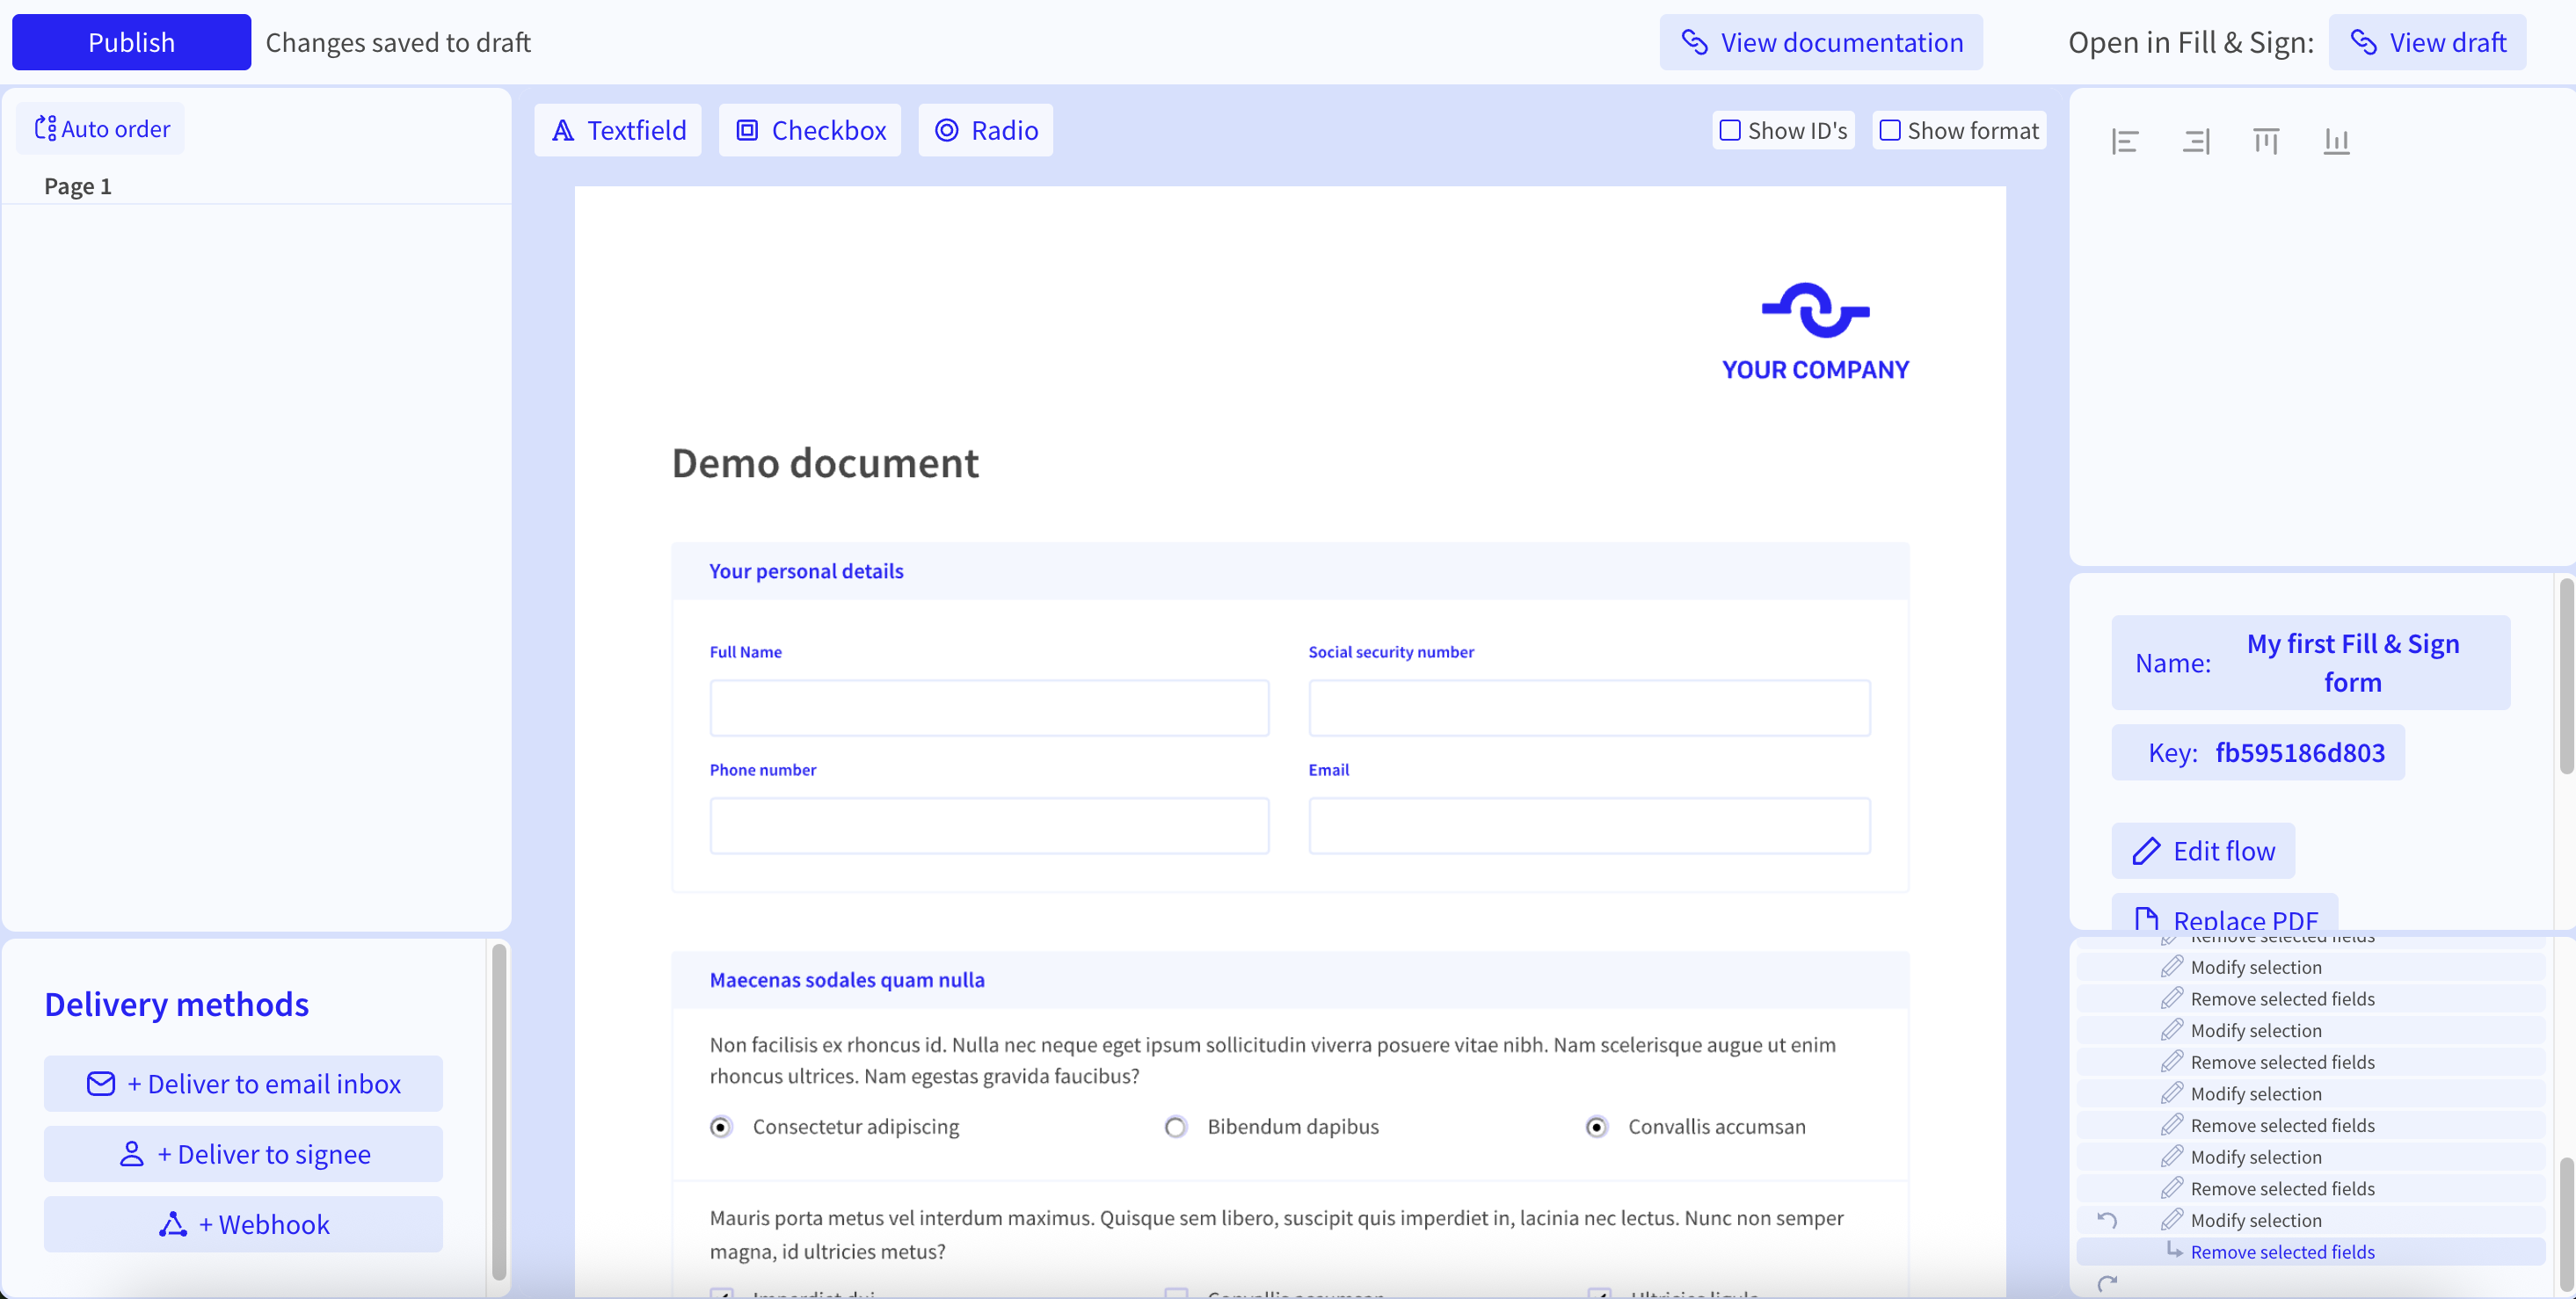The width and height of the screenshot is (2576, 1299).
Task: Click the Phone number input field
Action: click(x=989, y=826)
